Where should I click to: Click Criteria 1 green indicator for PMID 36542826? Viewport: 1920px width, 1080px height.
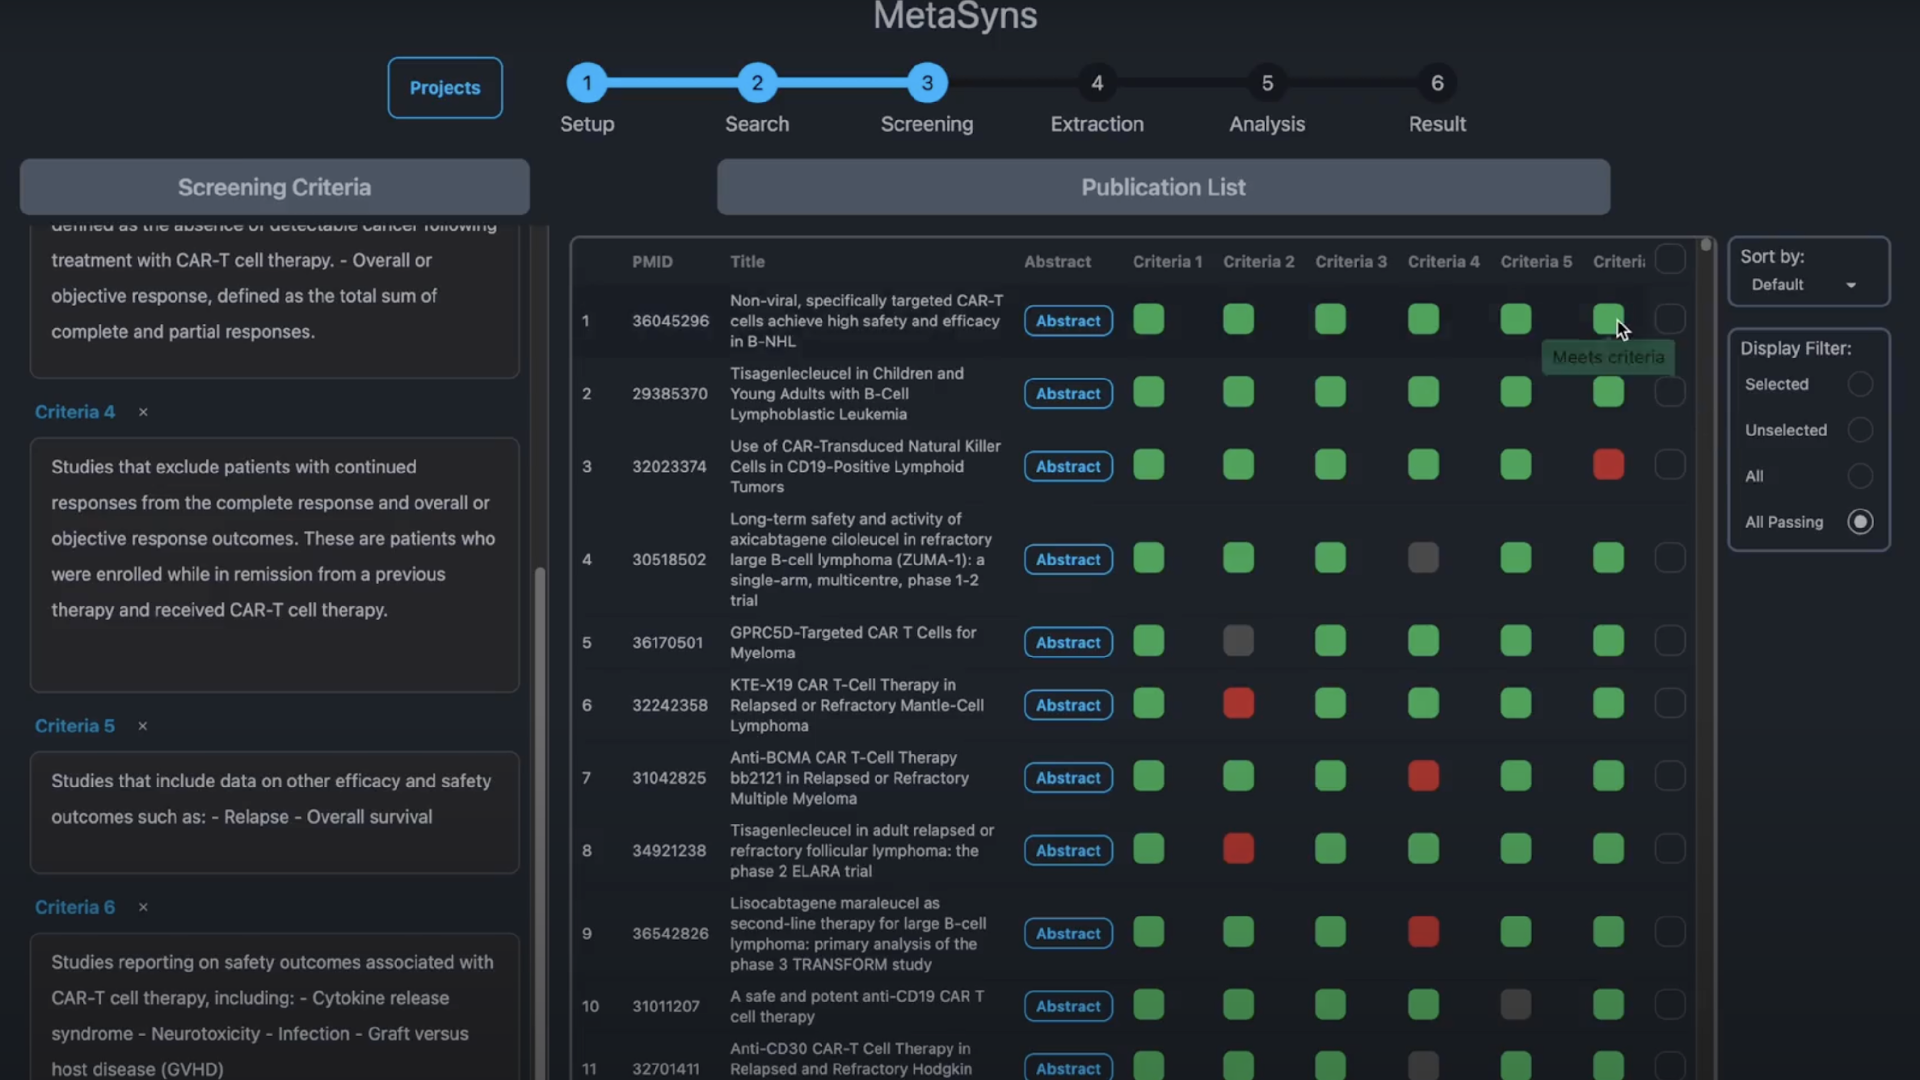coord(1148,932)
